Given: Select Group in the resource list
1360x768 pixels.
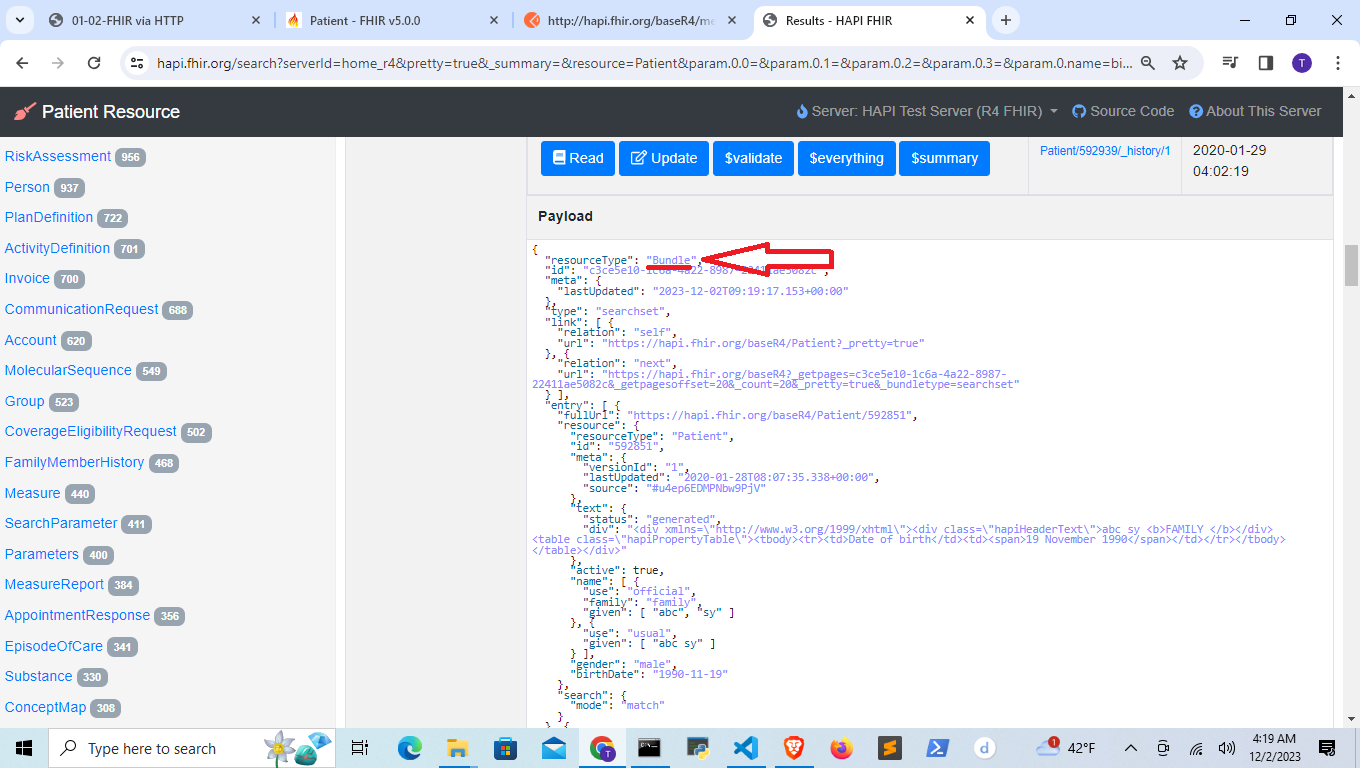Looking at the screenshot, I should [24, 401].
